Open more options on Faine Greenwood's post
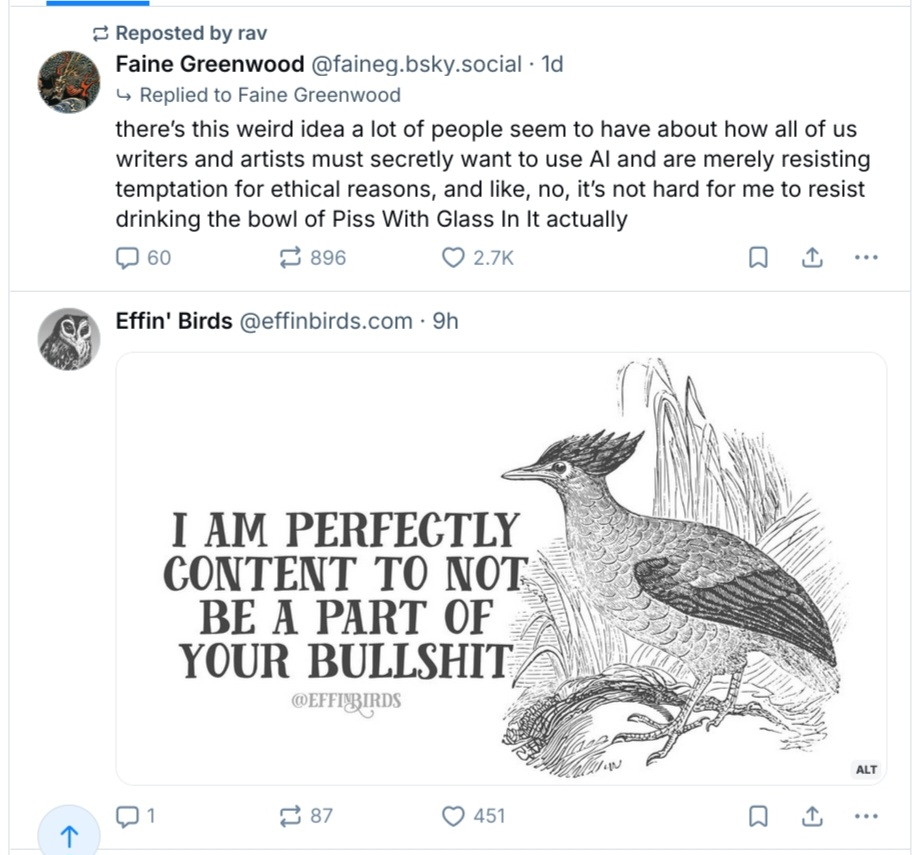 tap(866, 258)
